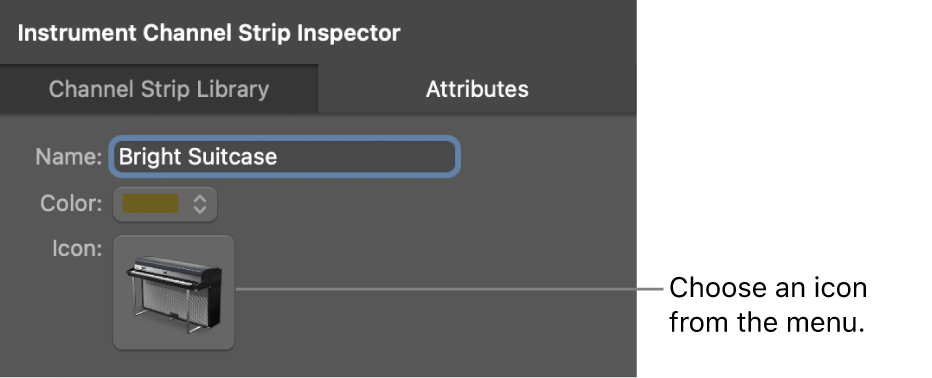The height and width of the screenshot is (378, 932).
Task: Click into the Name text field
Action: 285,157
